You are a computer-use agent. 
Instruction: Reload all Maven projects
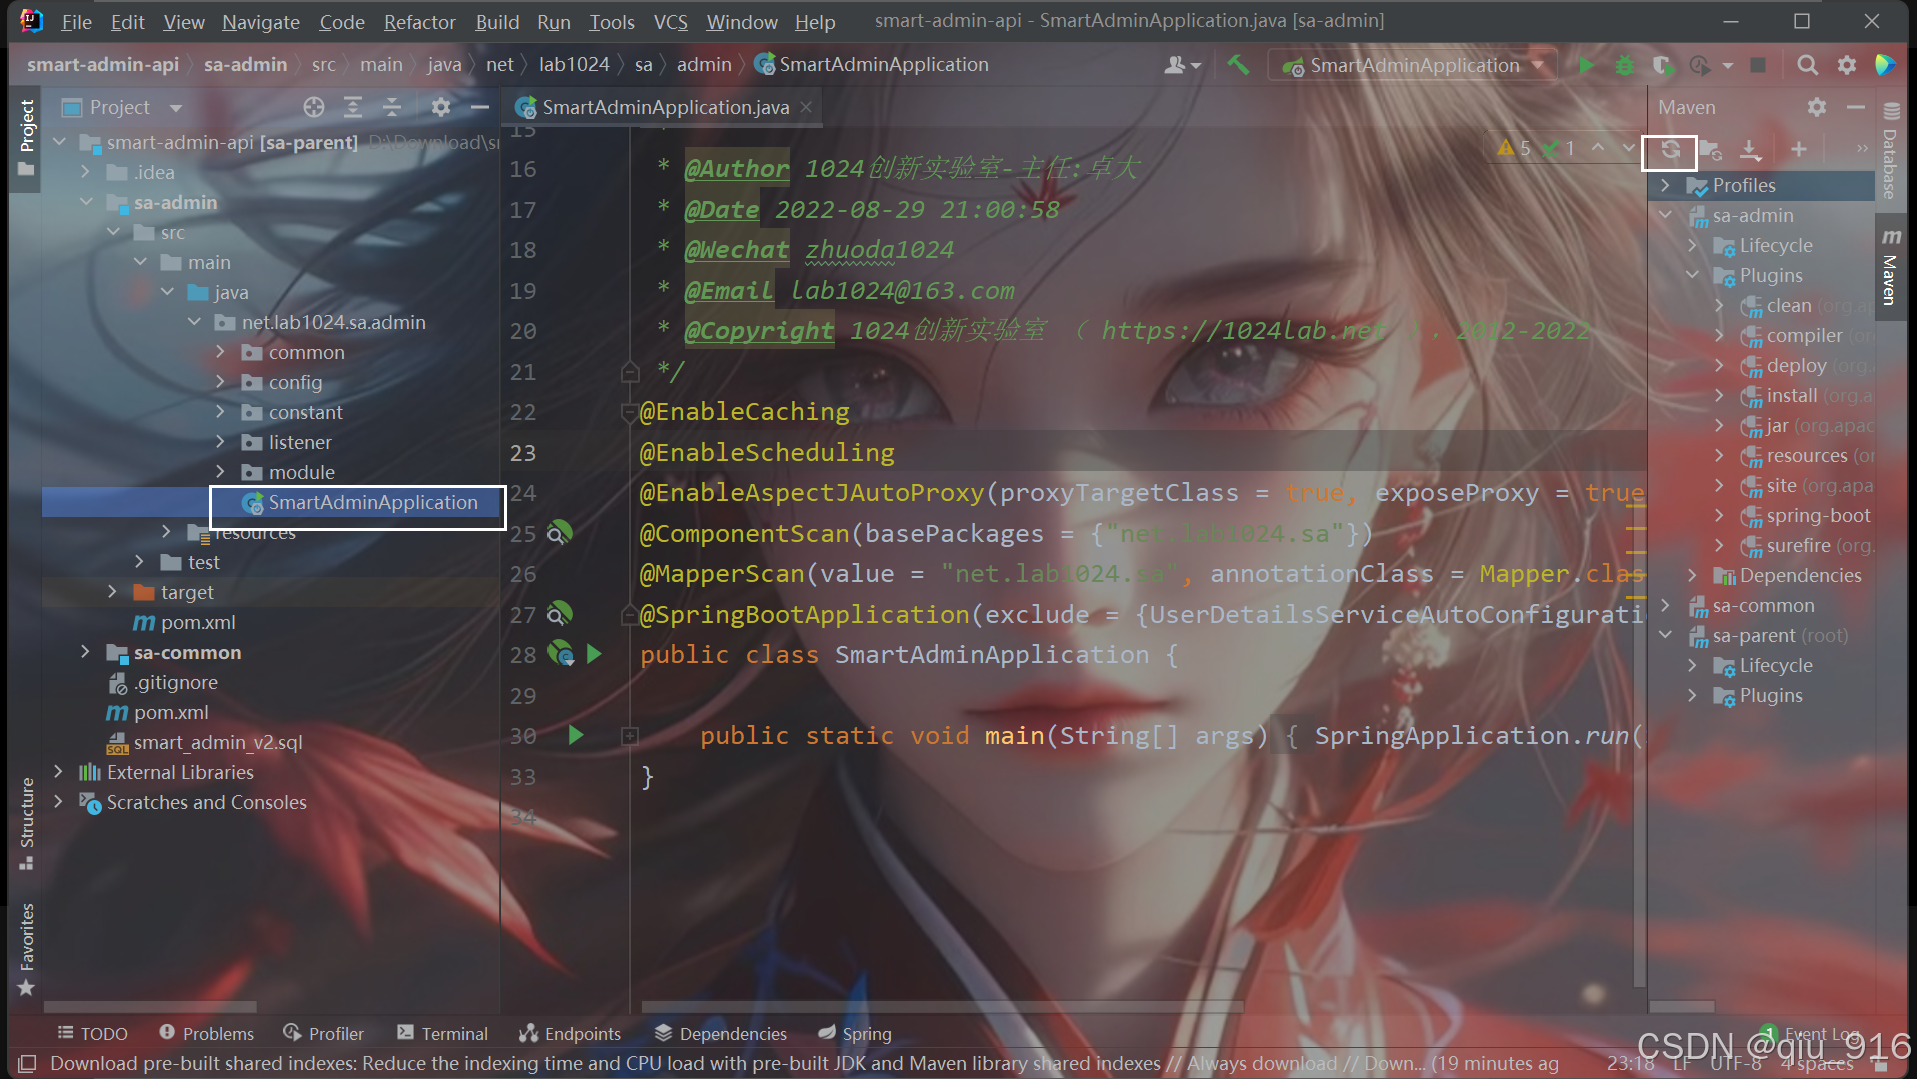(1670, 150)
